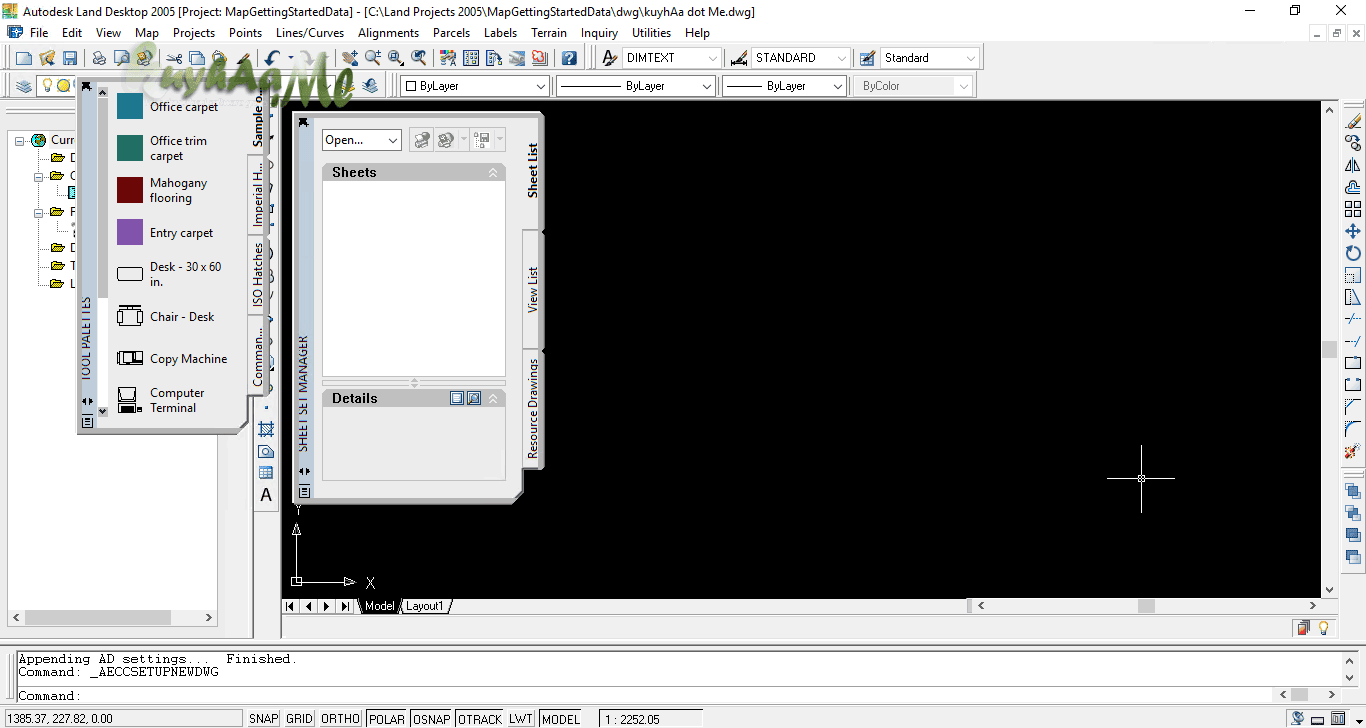Close the Sheet Set Manager palette
Viewport: 1366px width, 728px height.
coord(304,122)
